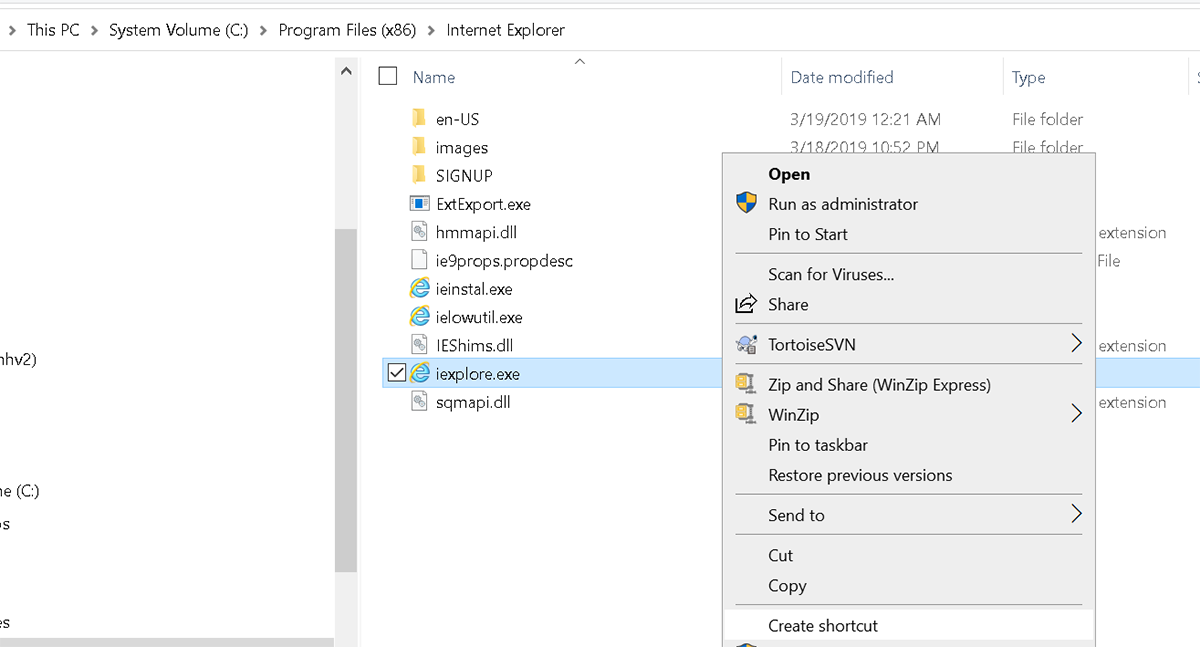
Task: Choose Cut from the context menu
Action: [781, 556]
